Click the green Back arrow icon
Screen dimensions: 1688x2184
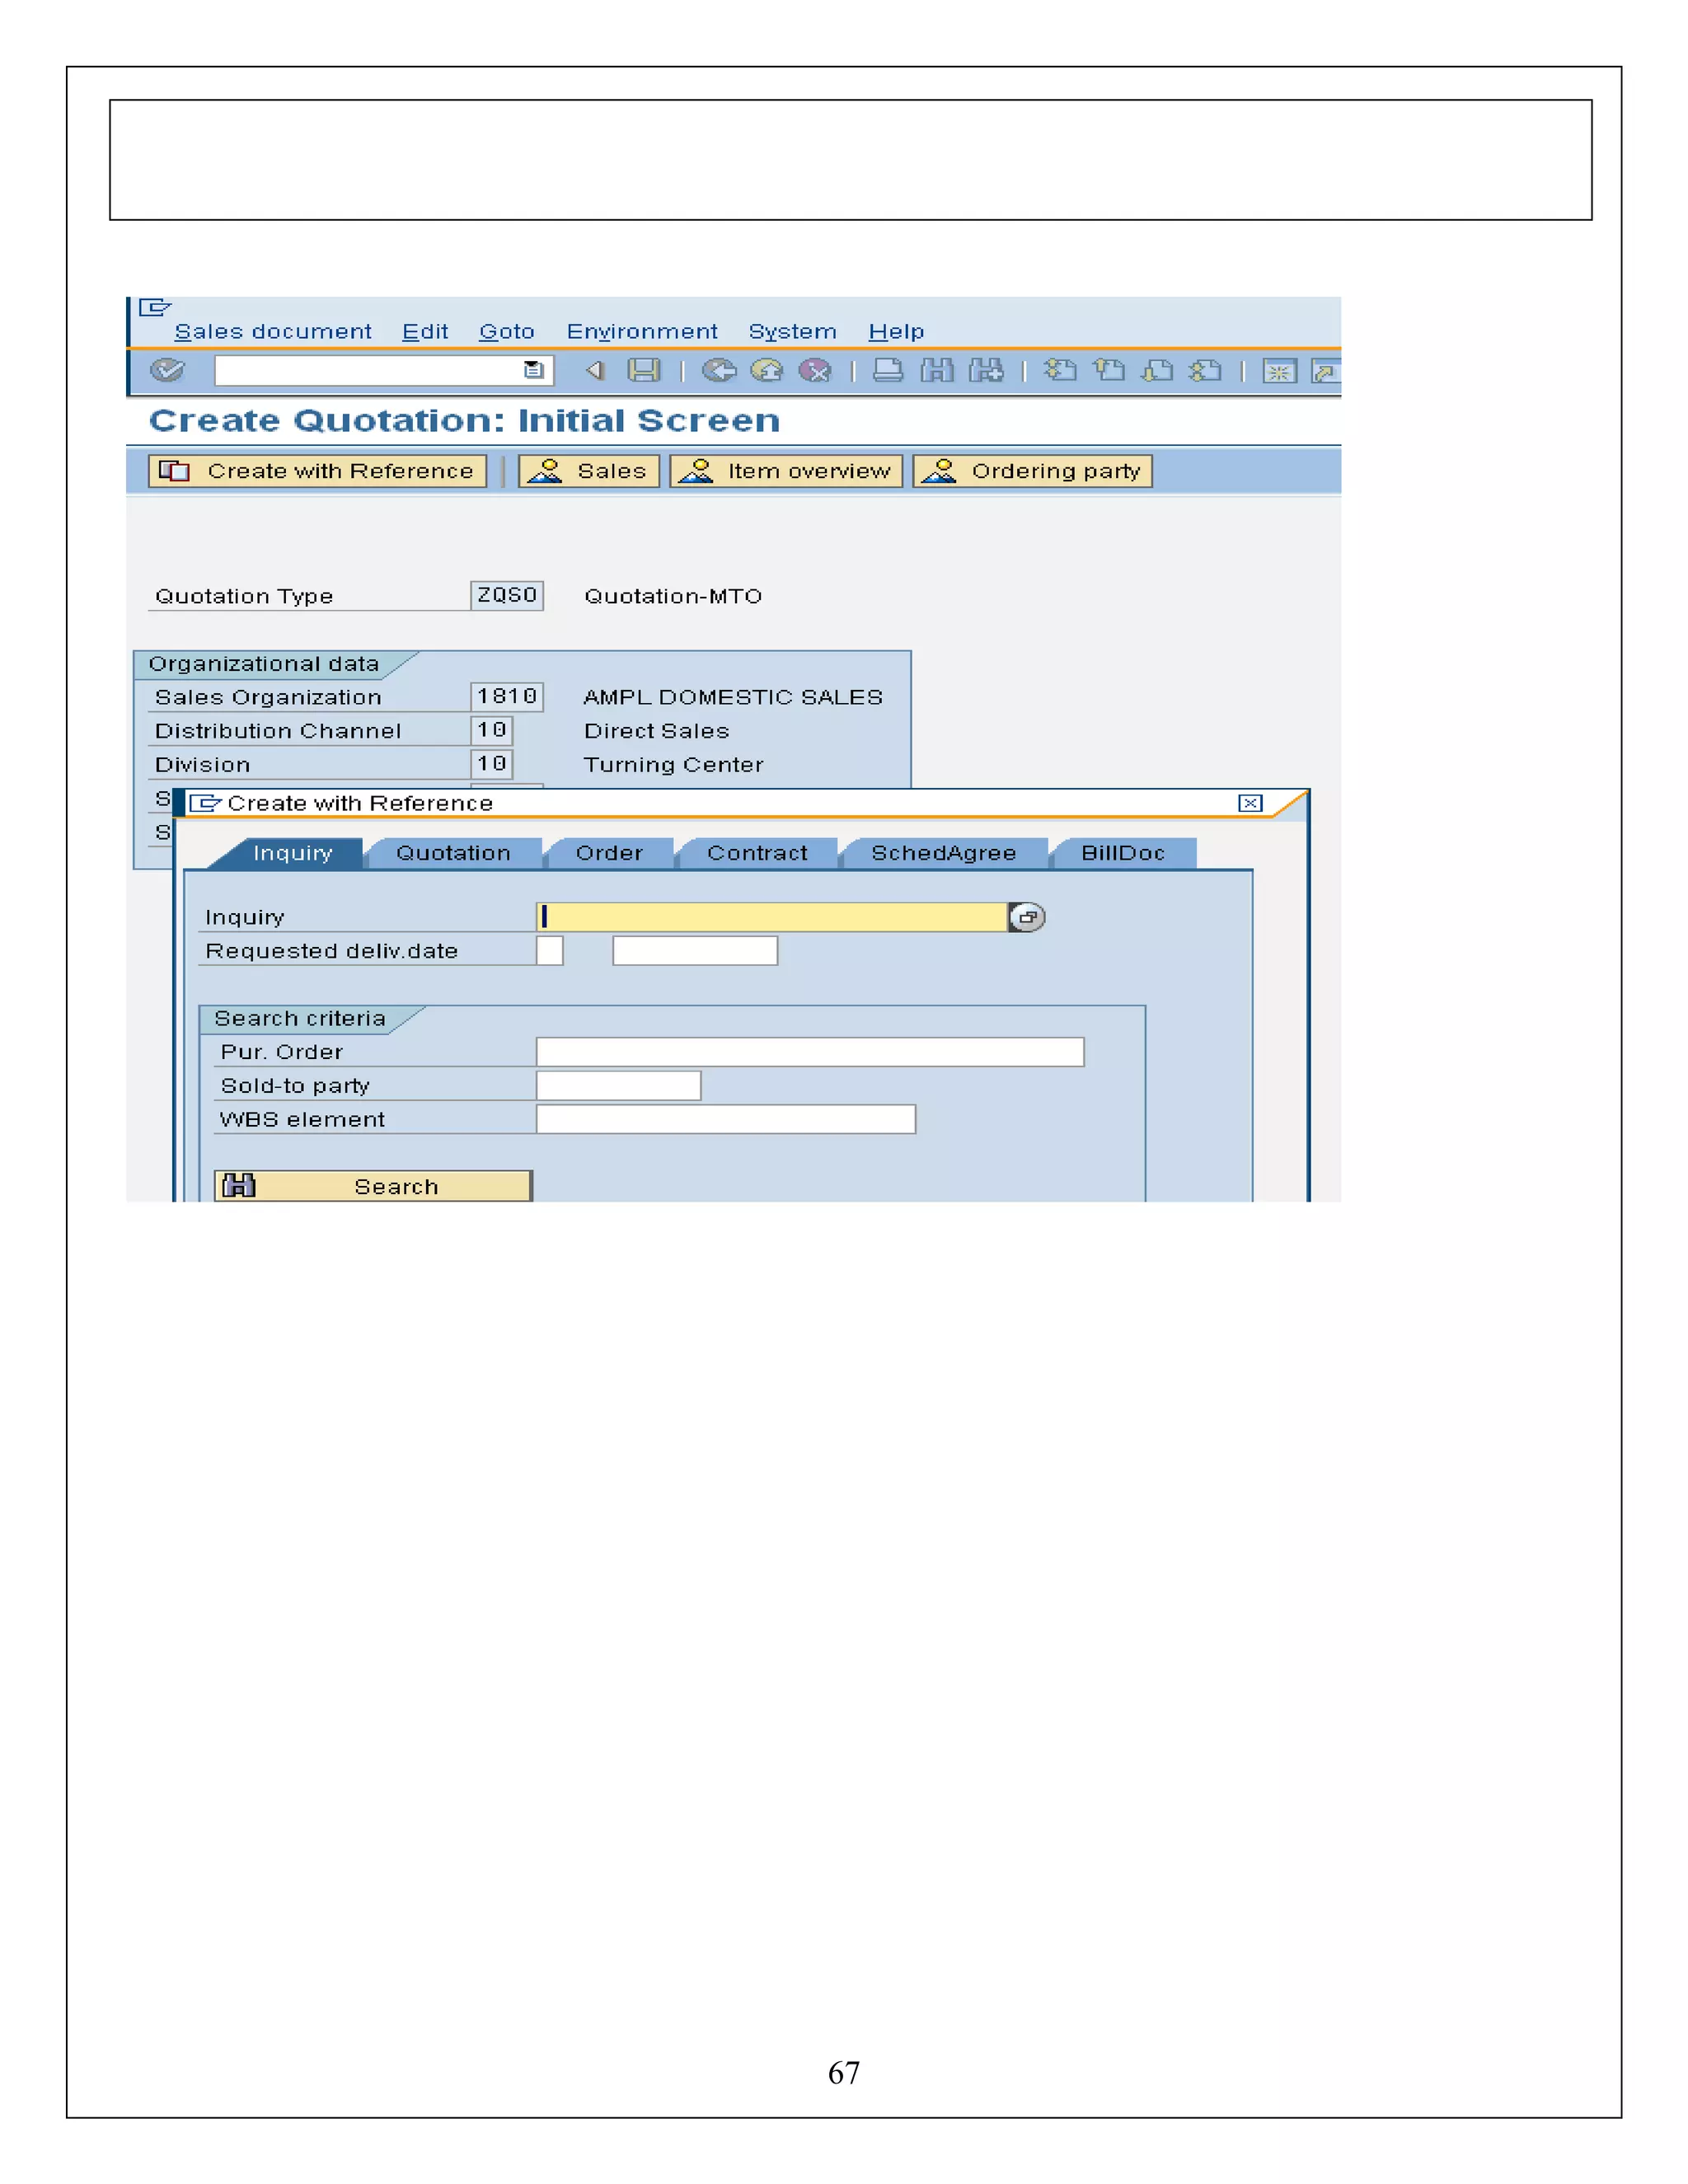(718, 371)
